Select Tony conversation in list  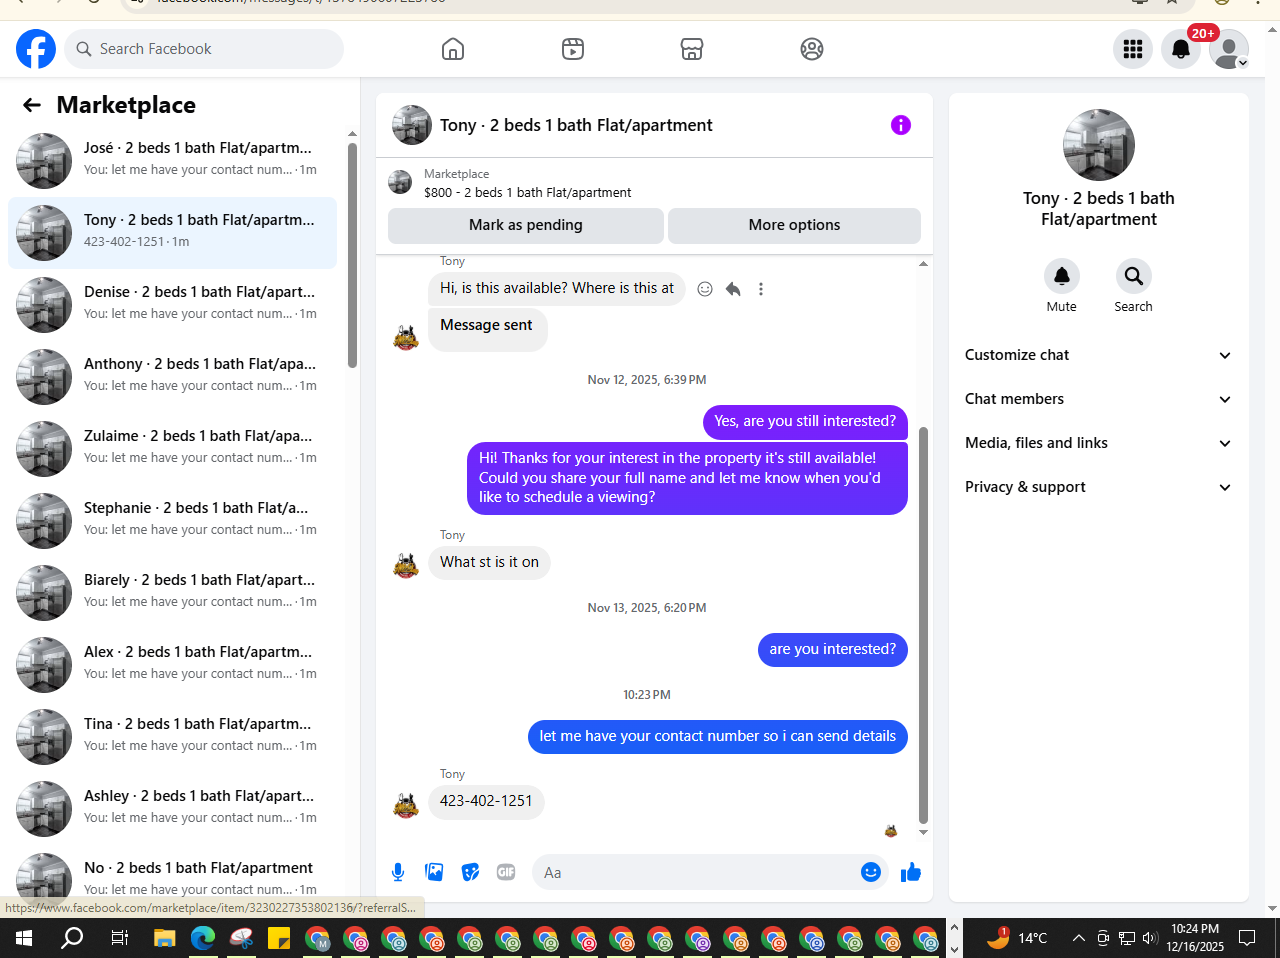173,233
